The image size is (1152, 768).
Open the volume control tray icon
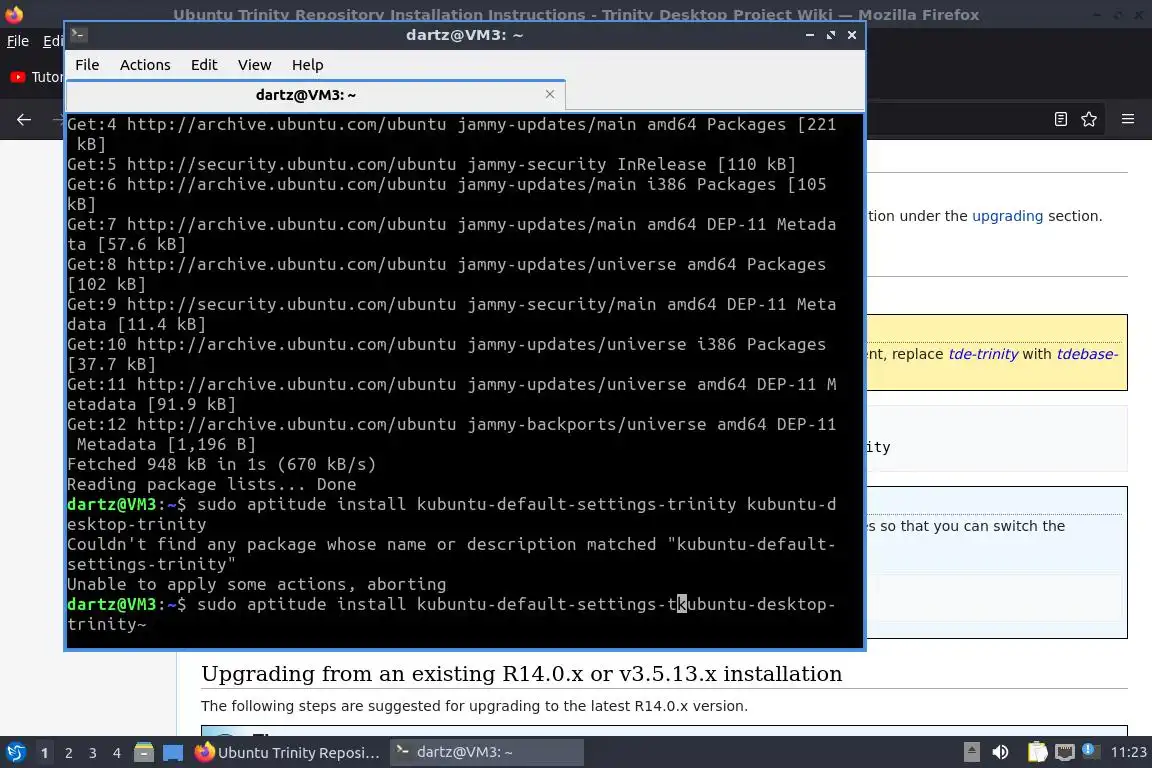point(1001,752)
